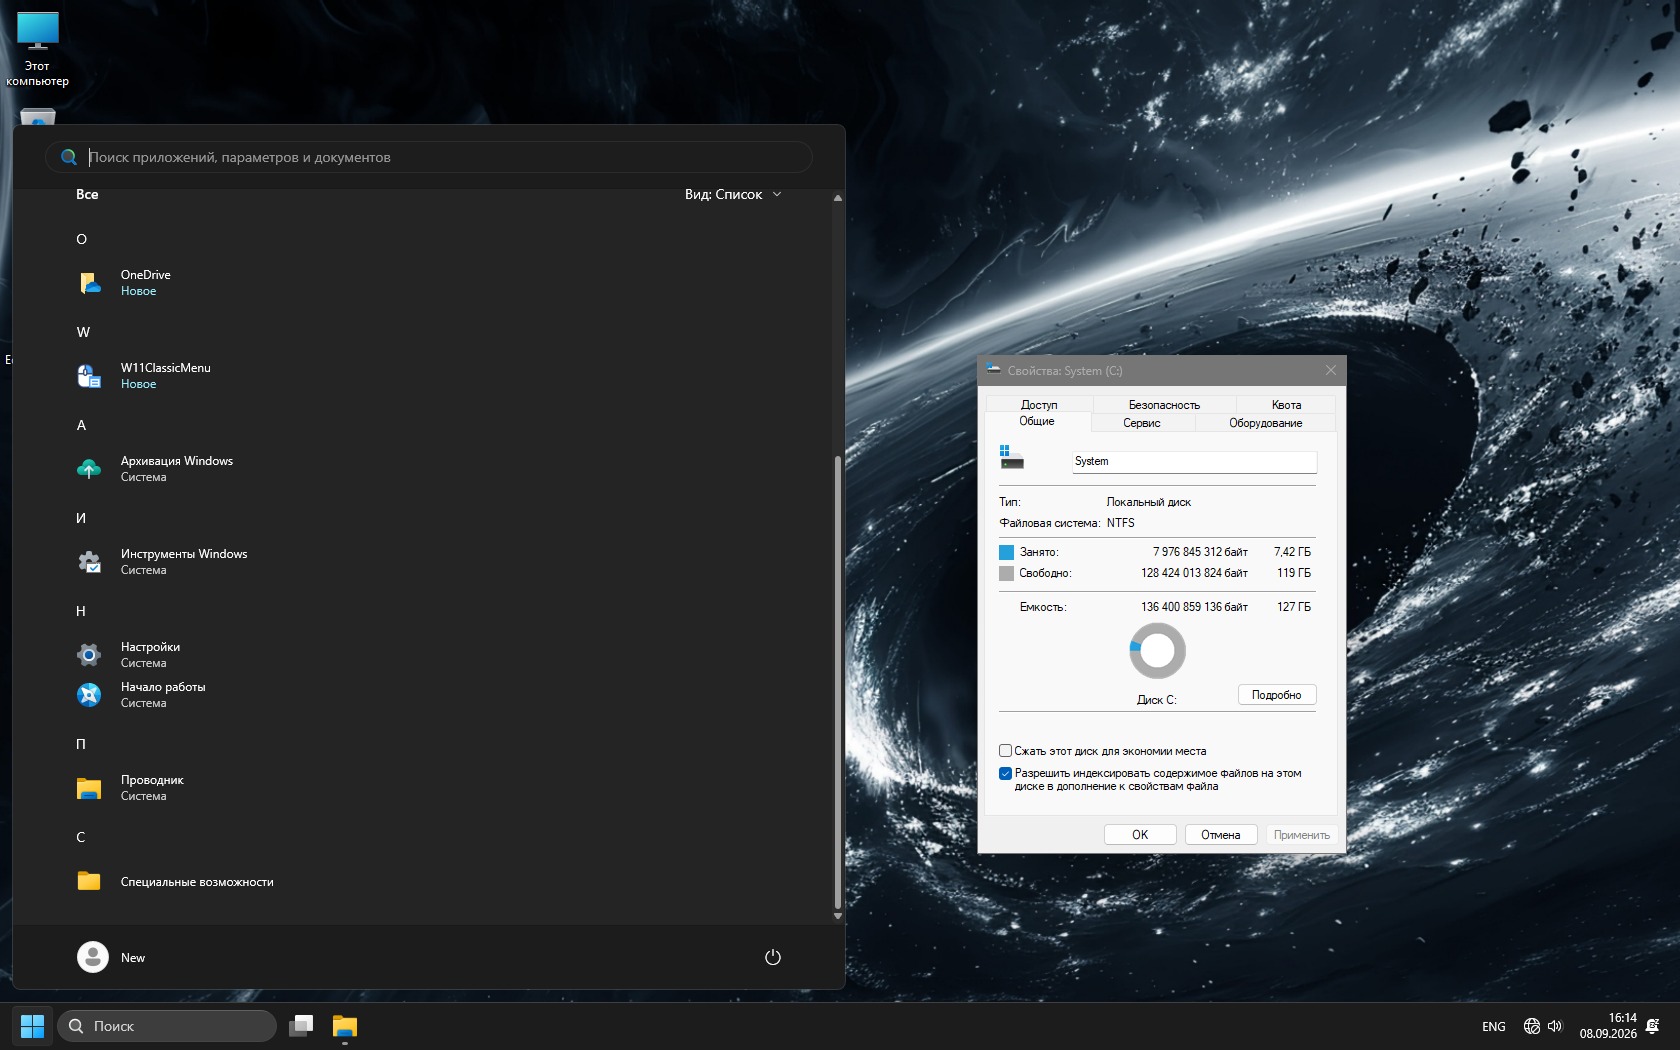1680x1050 pixels.
Task: Switch to the Сервис tab
Action: click(1142, 423)
